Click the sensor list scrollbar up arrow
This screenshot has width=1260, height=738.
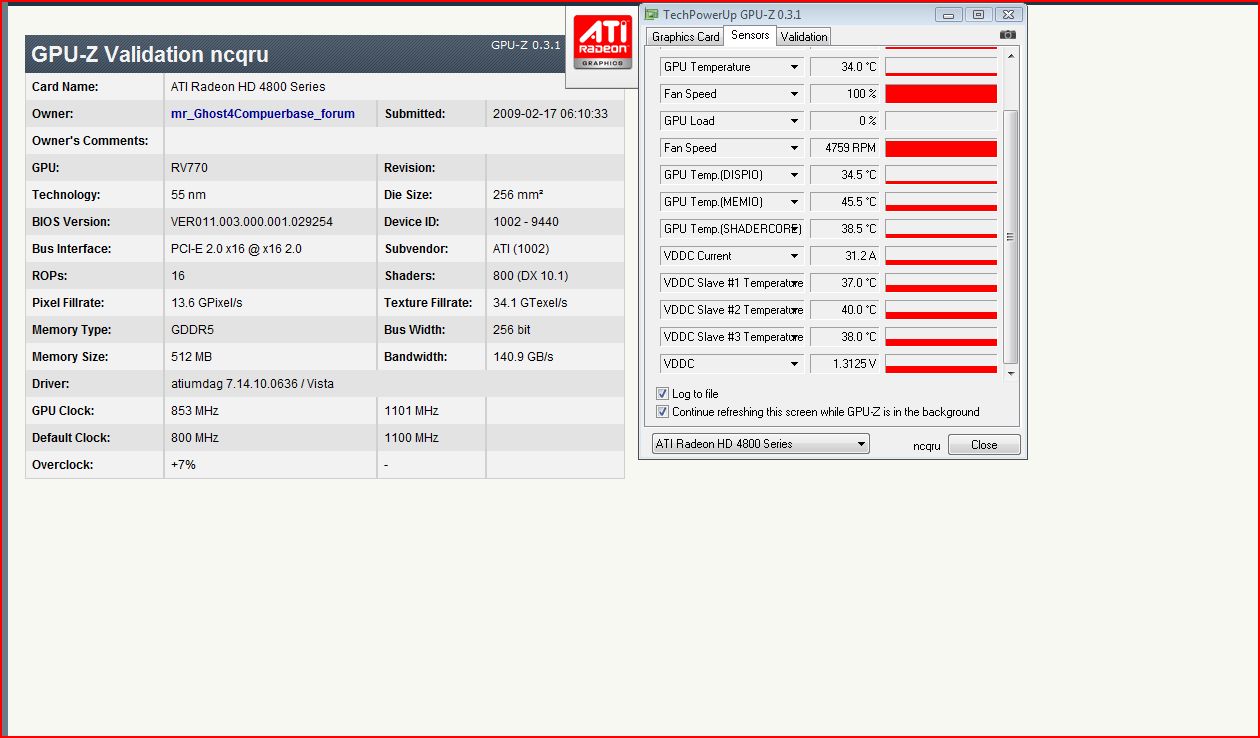[1010, 55]
